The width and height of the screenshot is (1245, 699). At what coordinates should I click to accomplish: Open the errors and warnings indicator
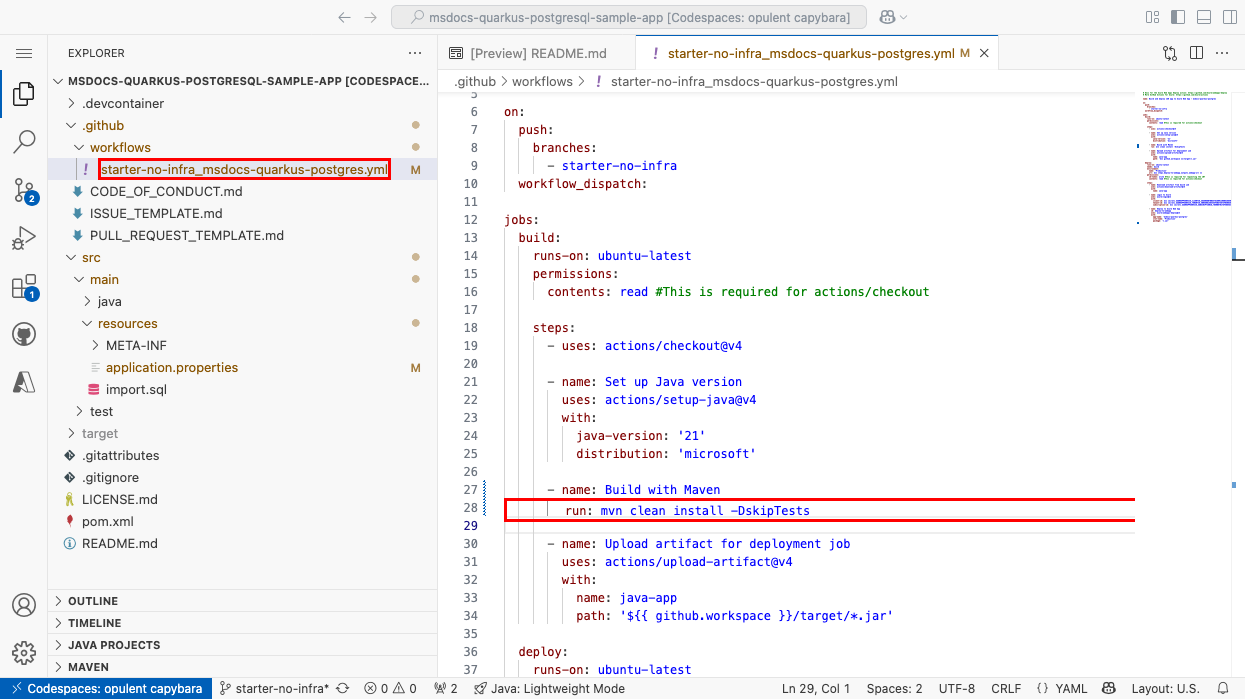click(391, 688)
